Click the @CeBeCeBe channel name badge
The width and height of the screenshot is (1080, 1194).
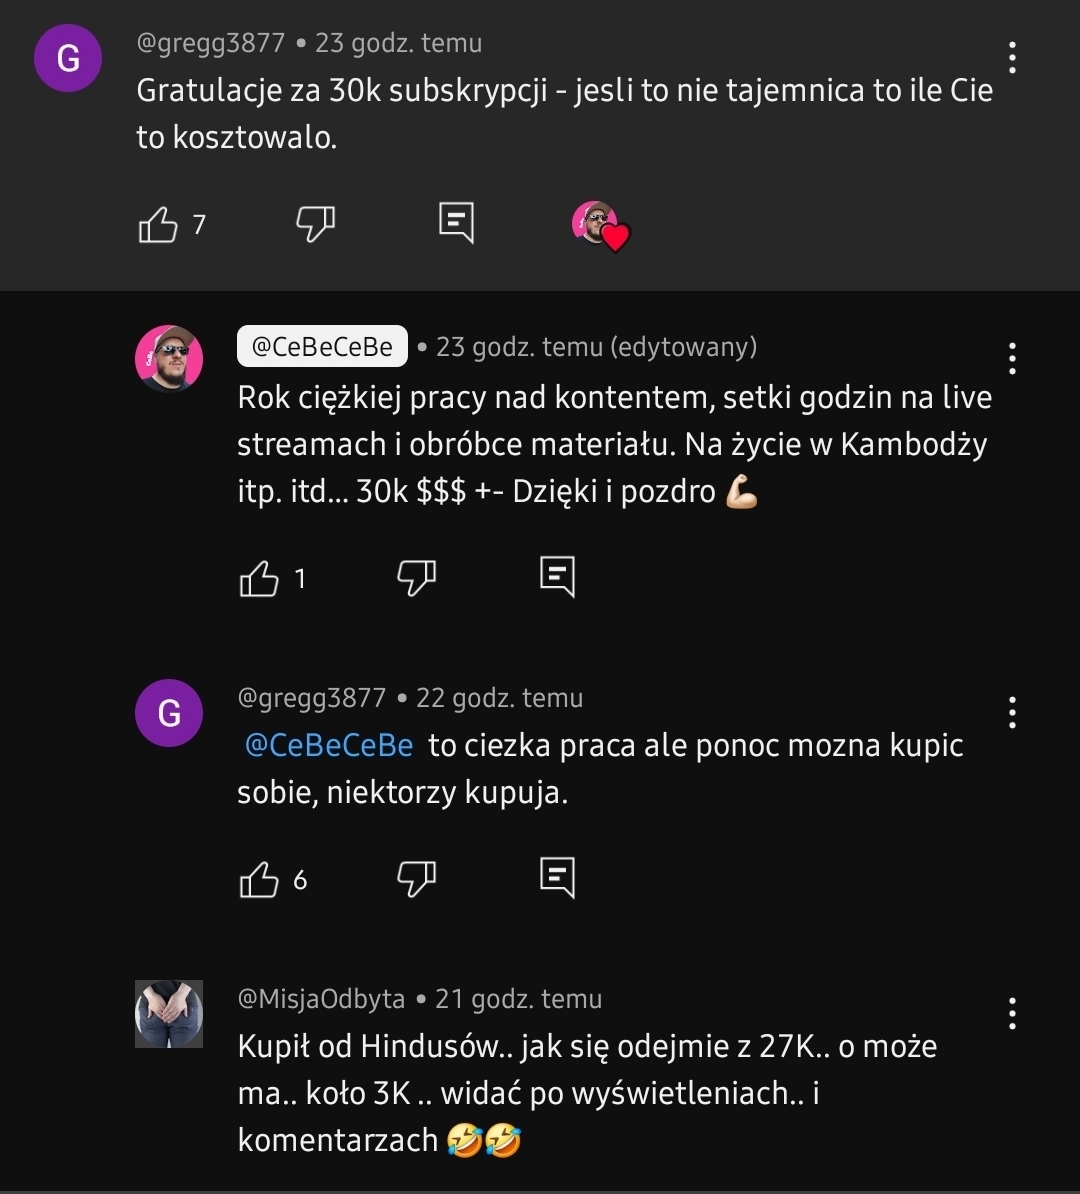click(x=322, y=347)
